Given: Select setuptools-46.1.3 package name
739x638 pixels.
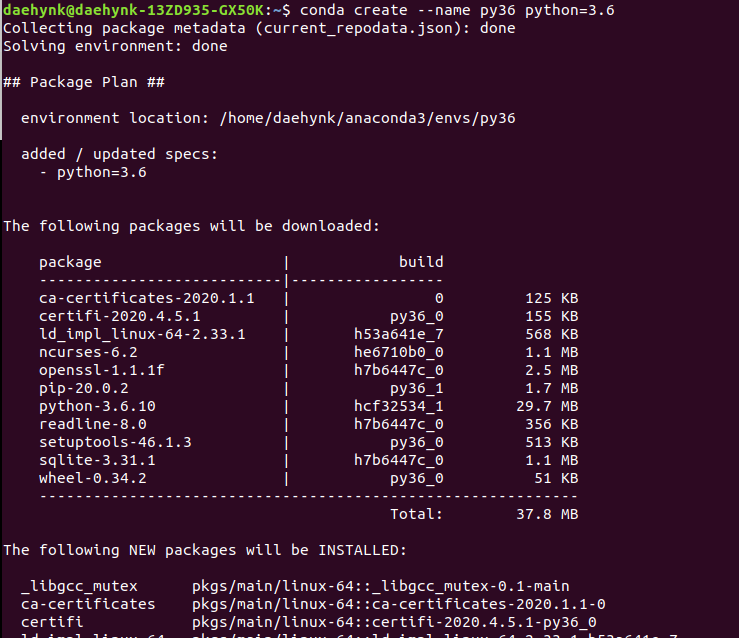Looking at the screenshot, I should [115, 442].
